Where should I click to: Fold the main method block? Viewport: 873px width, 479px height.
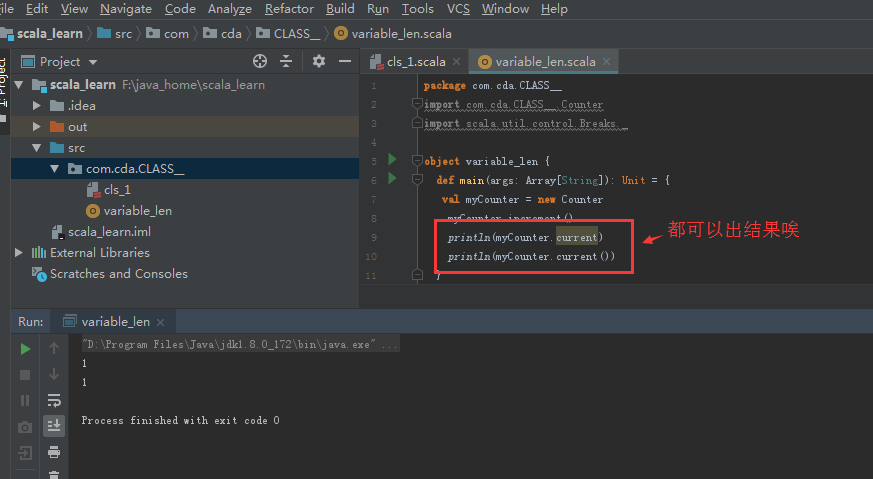pos(417,179)
